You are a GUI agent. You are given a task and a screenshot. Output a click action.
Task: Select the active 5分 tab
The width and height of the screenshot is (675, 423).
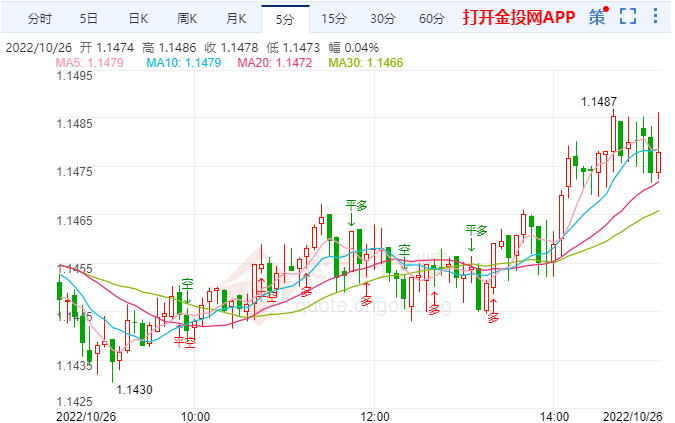pyautogui.click(x=285, y=19)
